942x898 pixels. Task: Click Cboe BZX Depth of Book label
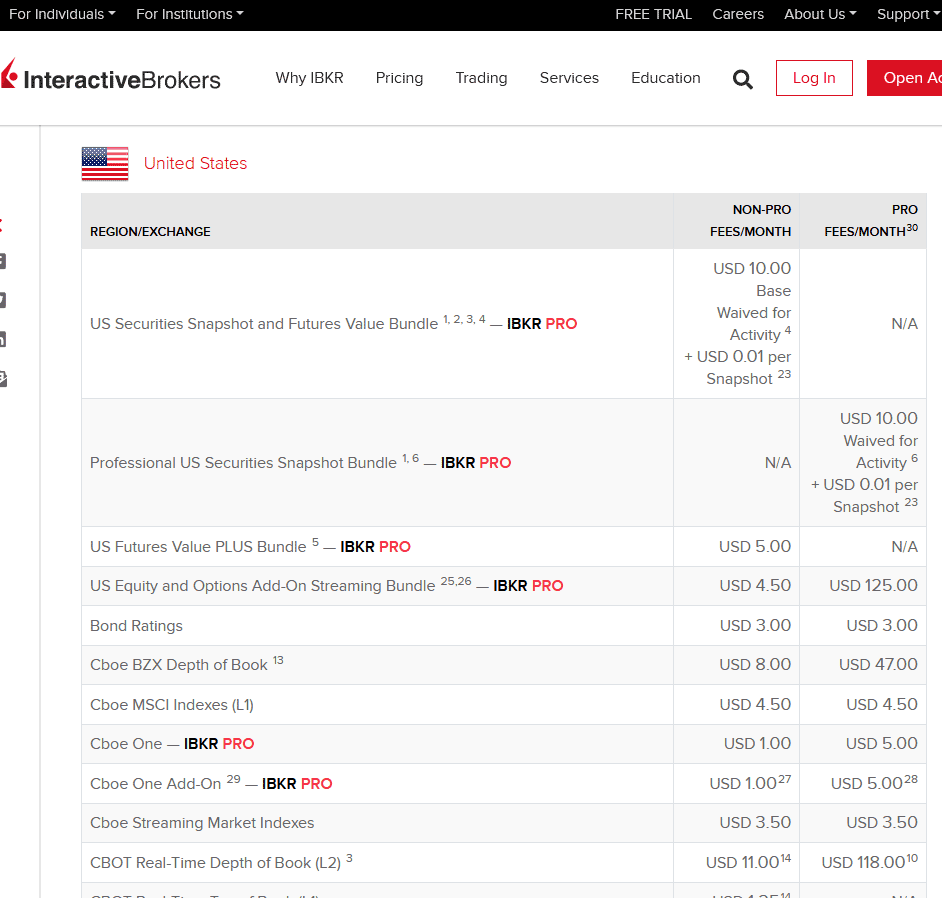(178, 665)
